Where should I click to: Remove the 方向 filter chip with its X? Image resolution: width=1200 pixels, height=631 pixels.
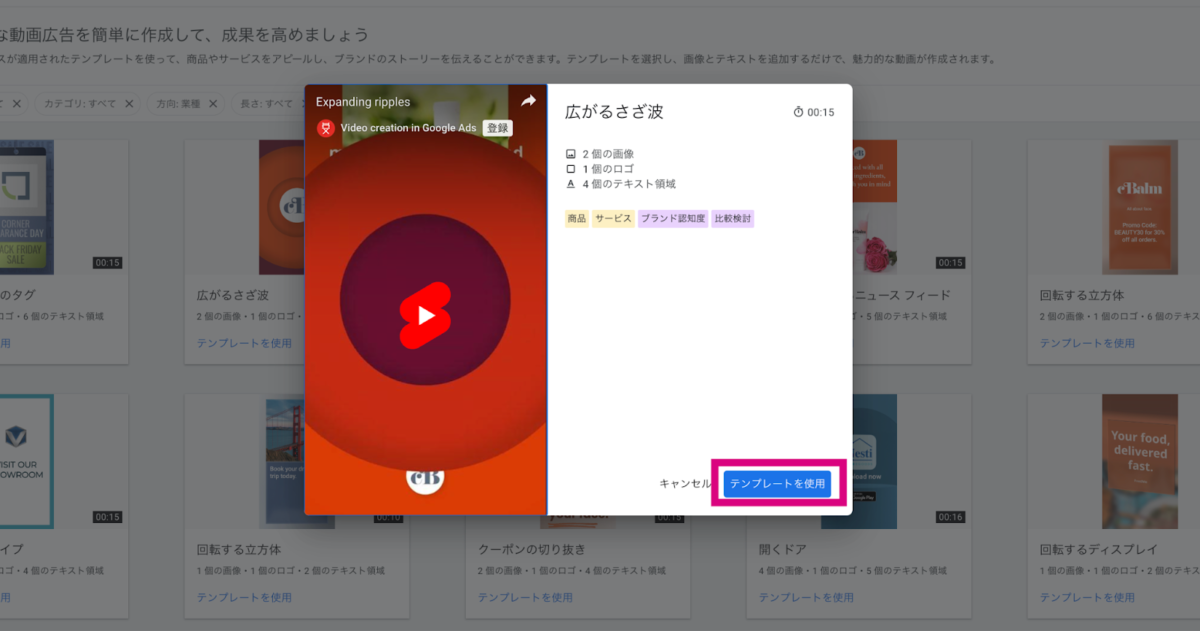point(215,103)
